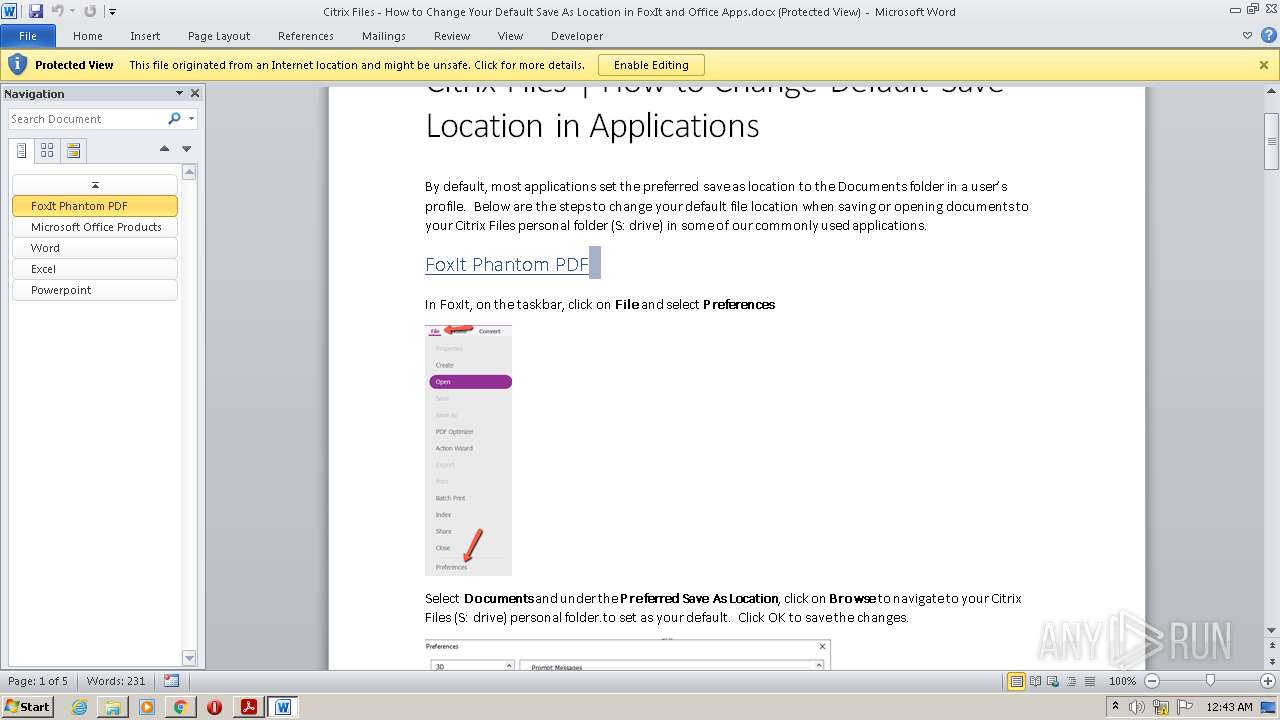Click the Page: 1 of 5 status indicator
This screenshot has width=1280, height=720.
(38, 681)
